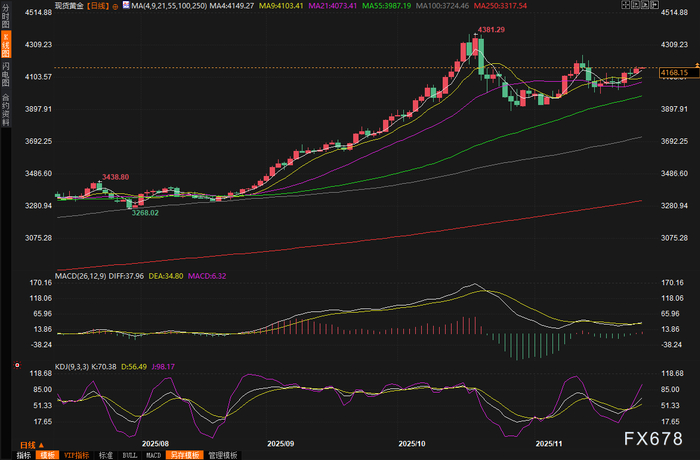
Task: Click the orange arrow above the 4168.15 price tag
Action: coord(697,66)
